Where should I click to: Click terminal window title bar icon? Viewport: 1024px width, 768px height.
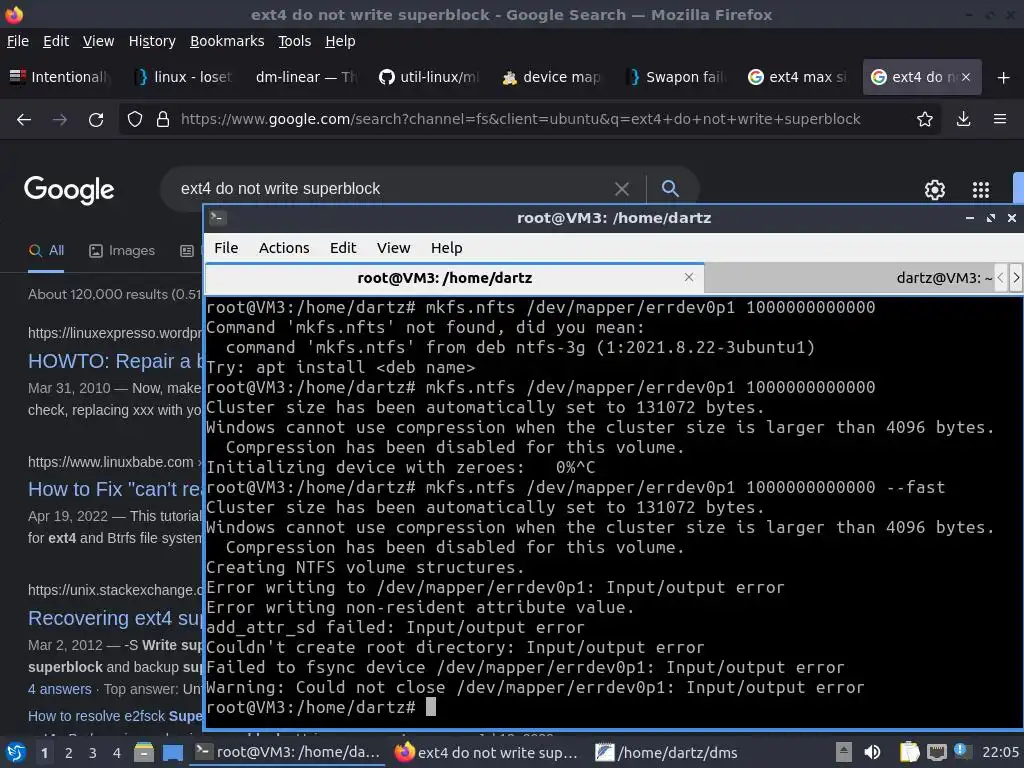coord(217,217)
